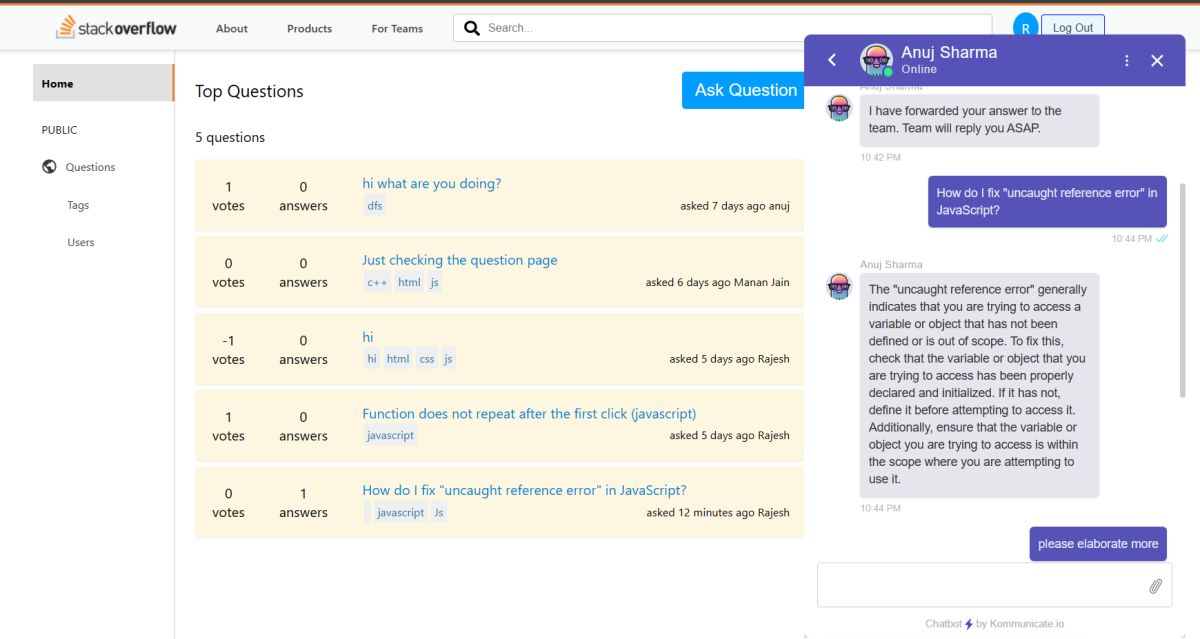
Task: Click the globe icon beside Questions
Action: [49, 167]
